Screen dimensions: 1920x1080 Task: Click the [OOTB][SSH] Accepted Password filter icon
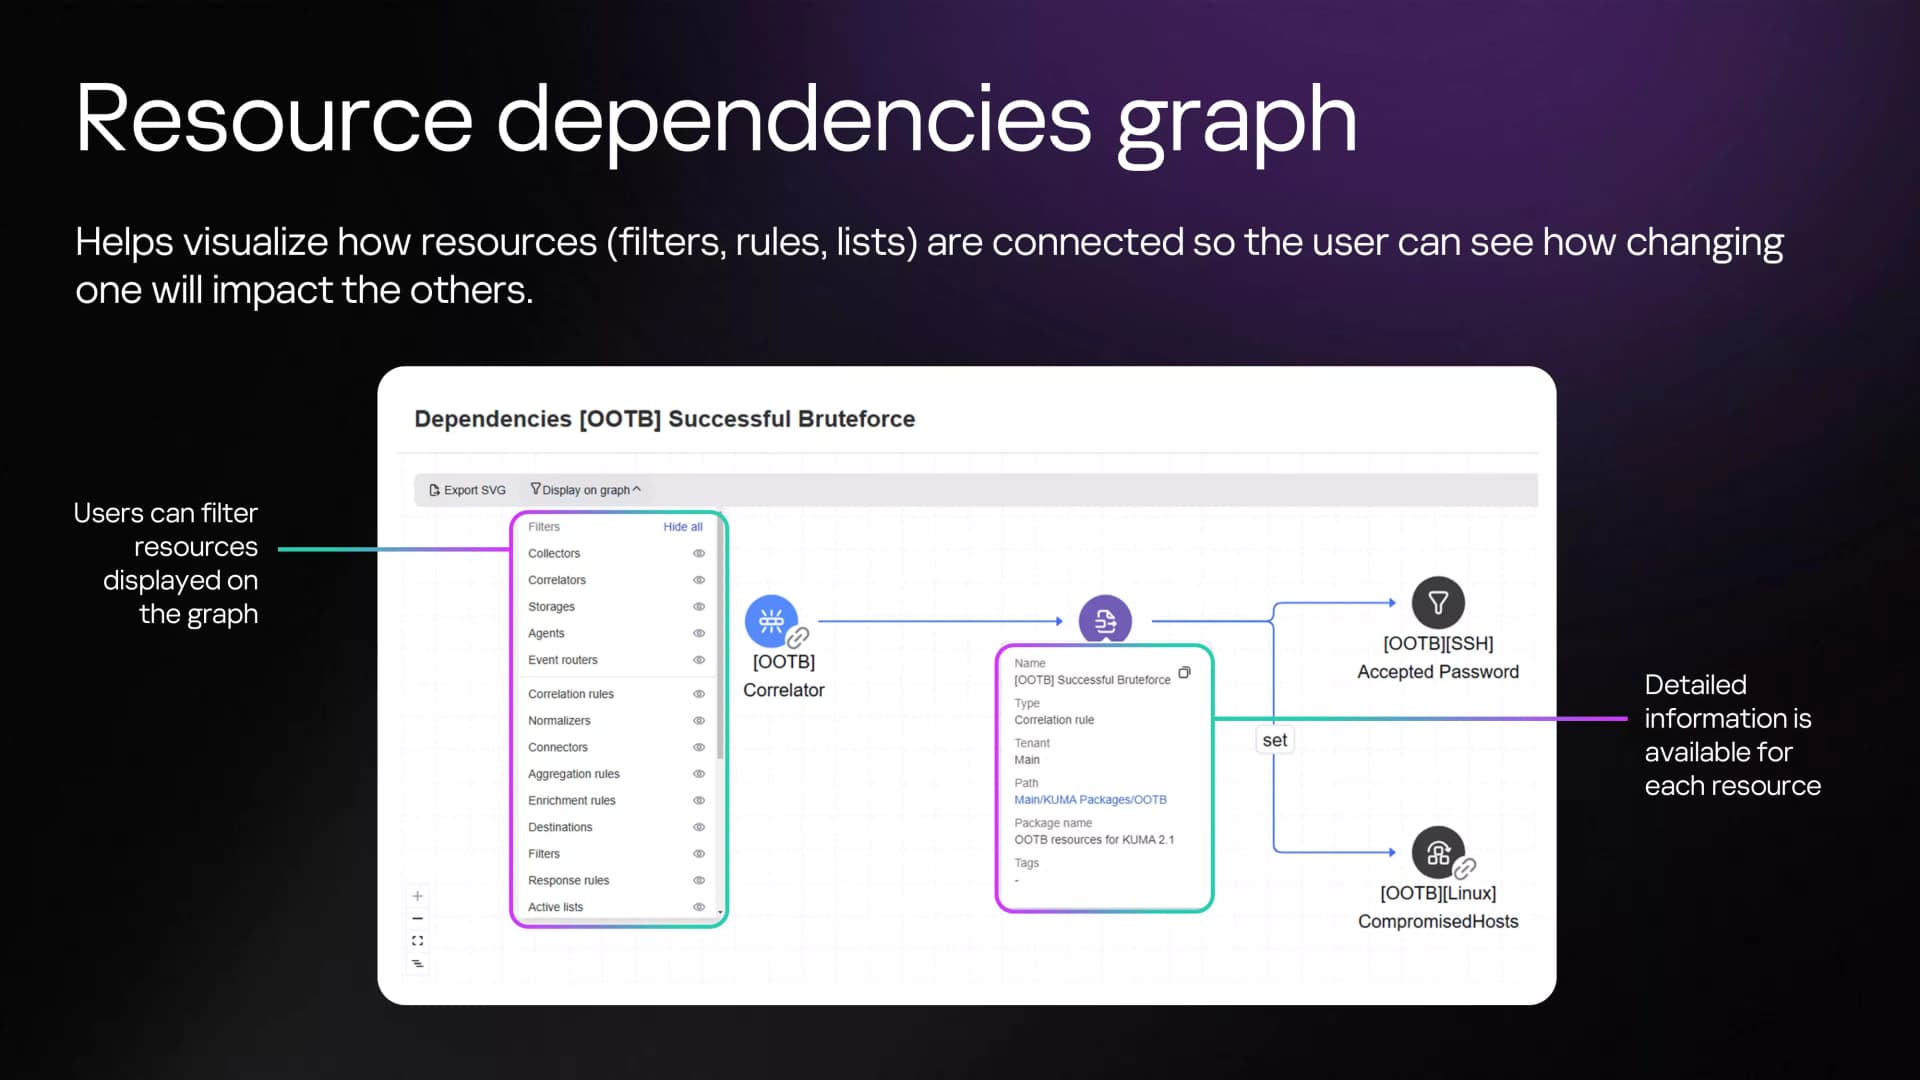[x=1438, y=603]
